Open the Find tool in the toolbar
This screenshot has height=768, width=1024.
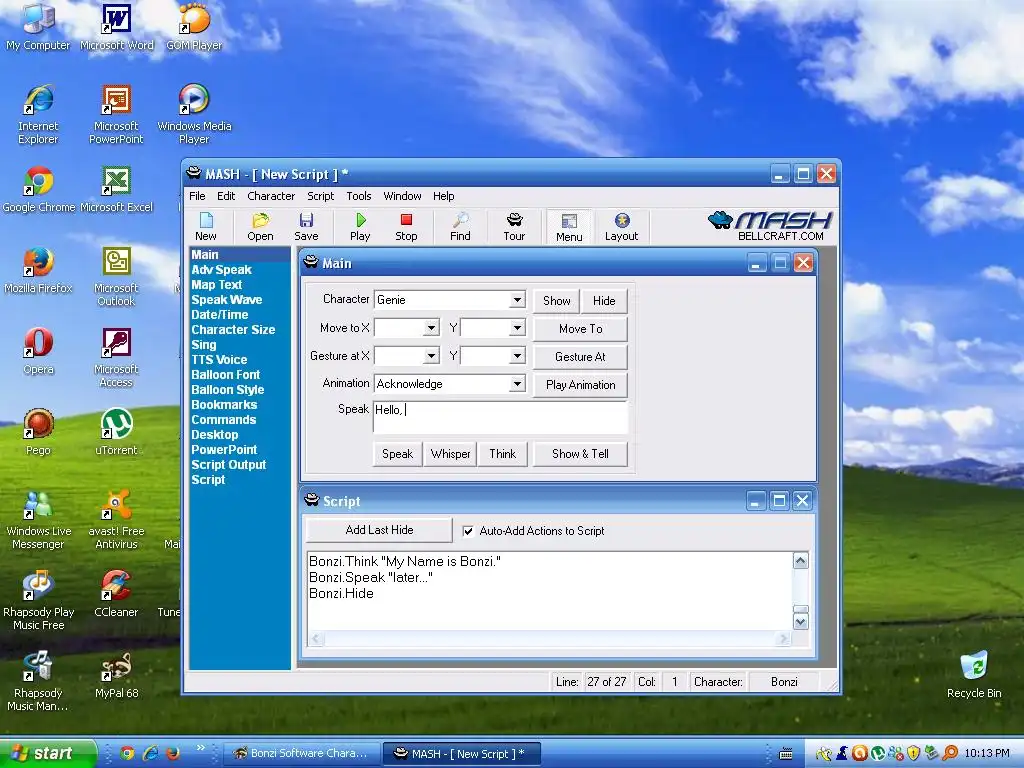pos(460,227)
